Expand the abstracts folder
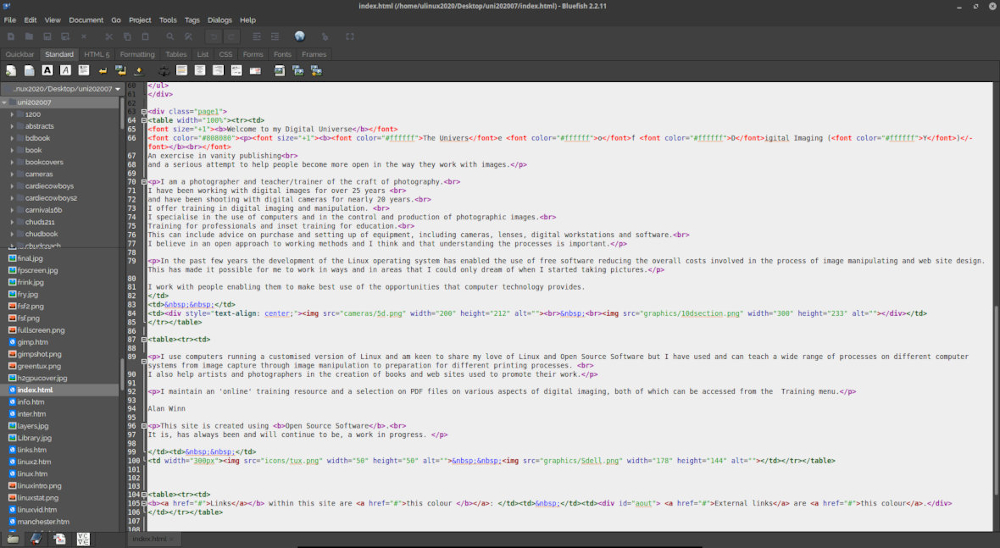Image resolution: width=1000 pixels, height=548 pixels. (12, 126)
